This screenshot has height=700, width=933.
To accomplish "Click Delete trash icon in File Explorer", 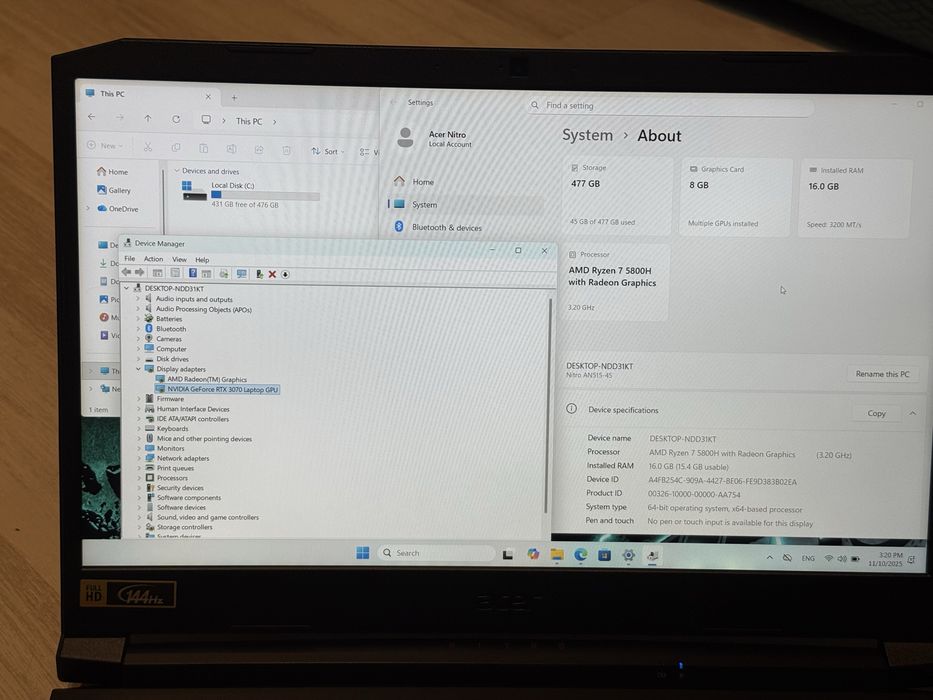I will pos(286,150).
